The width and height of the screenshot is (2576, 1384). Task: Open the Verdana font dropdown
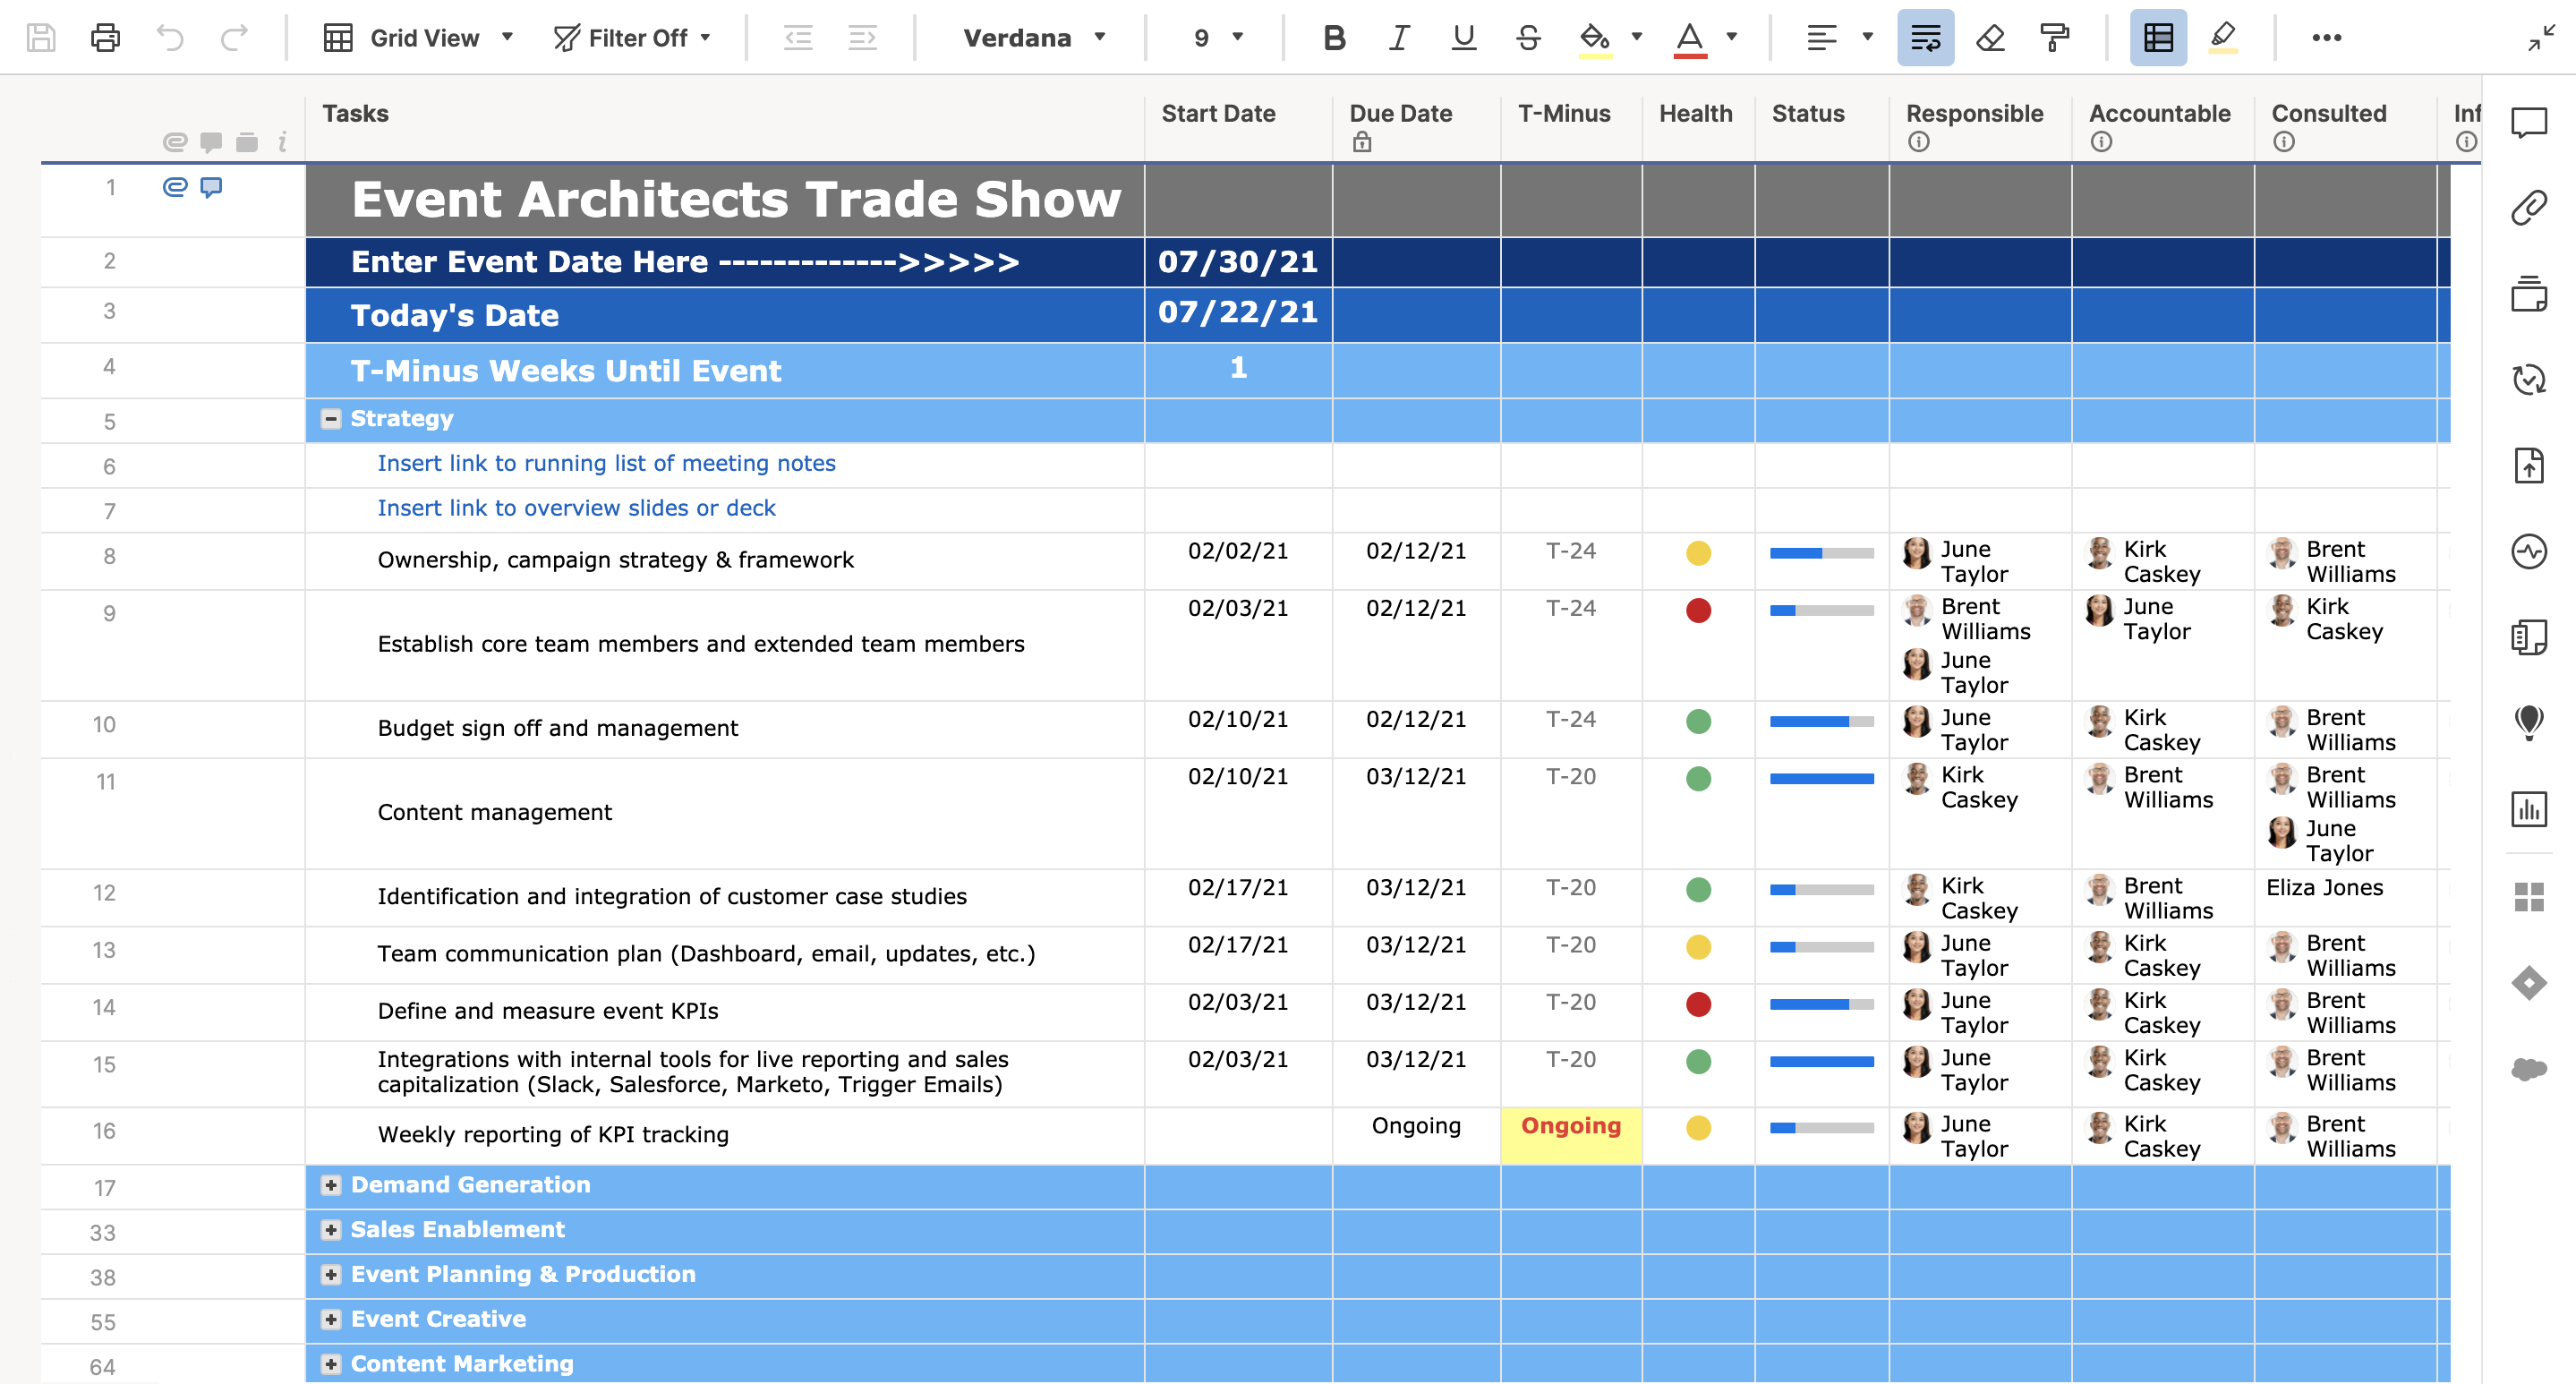(1034, 38)
